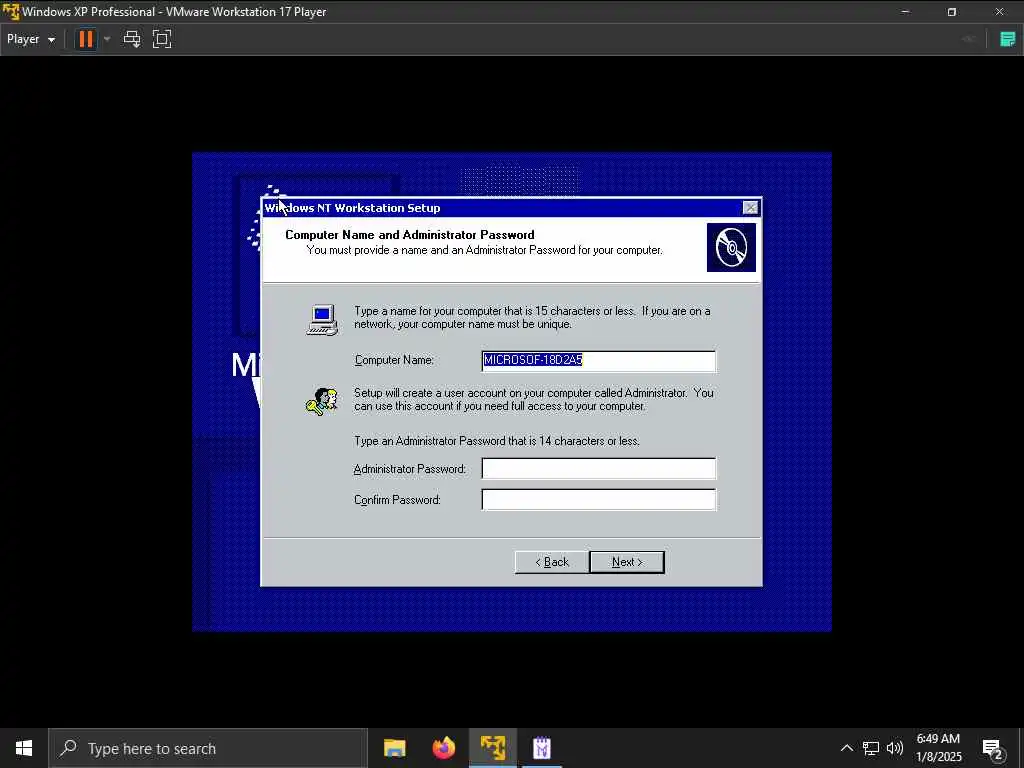Go back with the Back button
The height and width of the screenshot is (768, 1024).
click(552, 562)
